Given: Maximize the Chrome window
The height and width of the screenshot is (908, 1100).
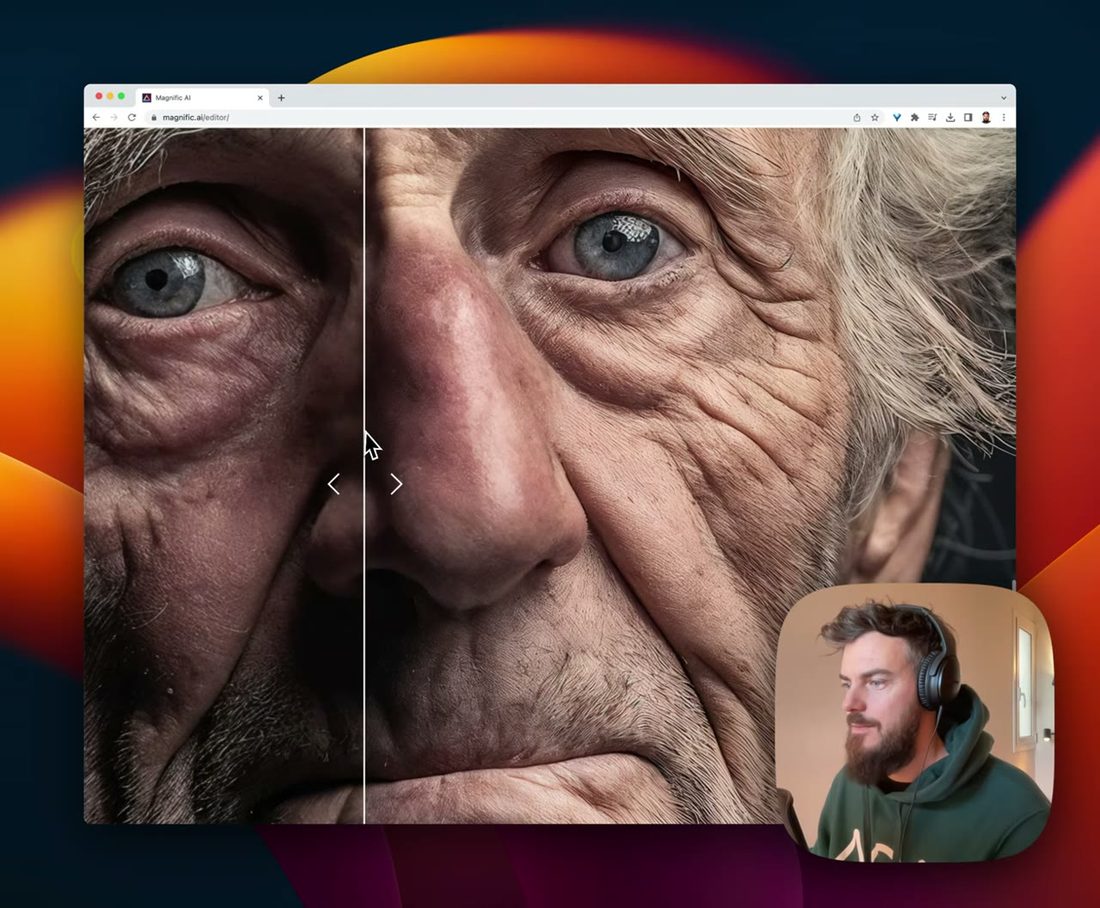Looking at the screenshot, I should pos(121,96).
